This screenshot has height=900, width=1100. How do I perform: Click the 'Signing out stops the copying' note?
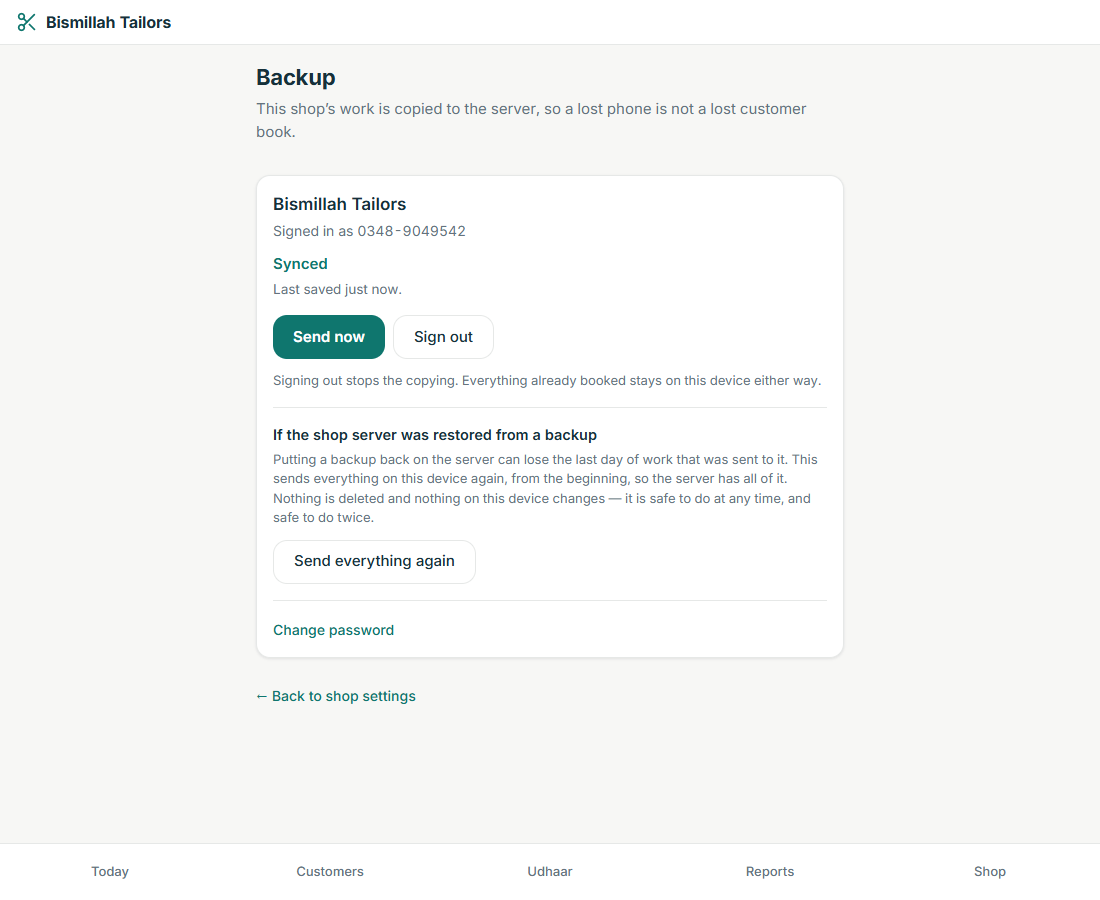point(547,380)
